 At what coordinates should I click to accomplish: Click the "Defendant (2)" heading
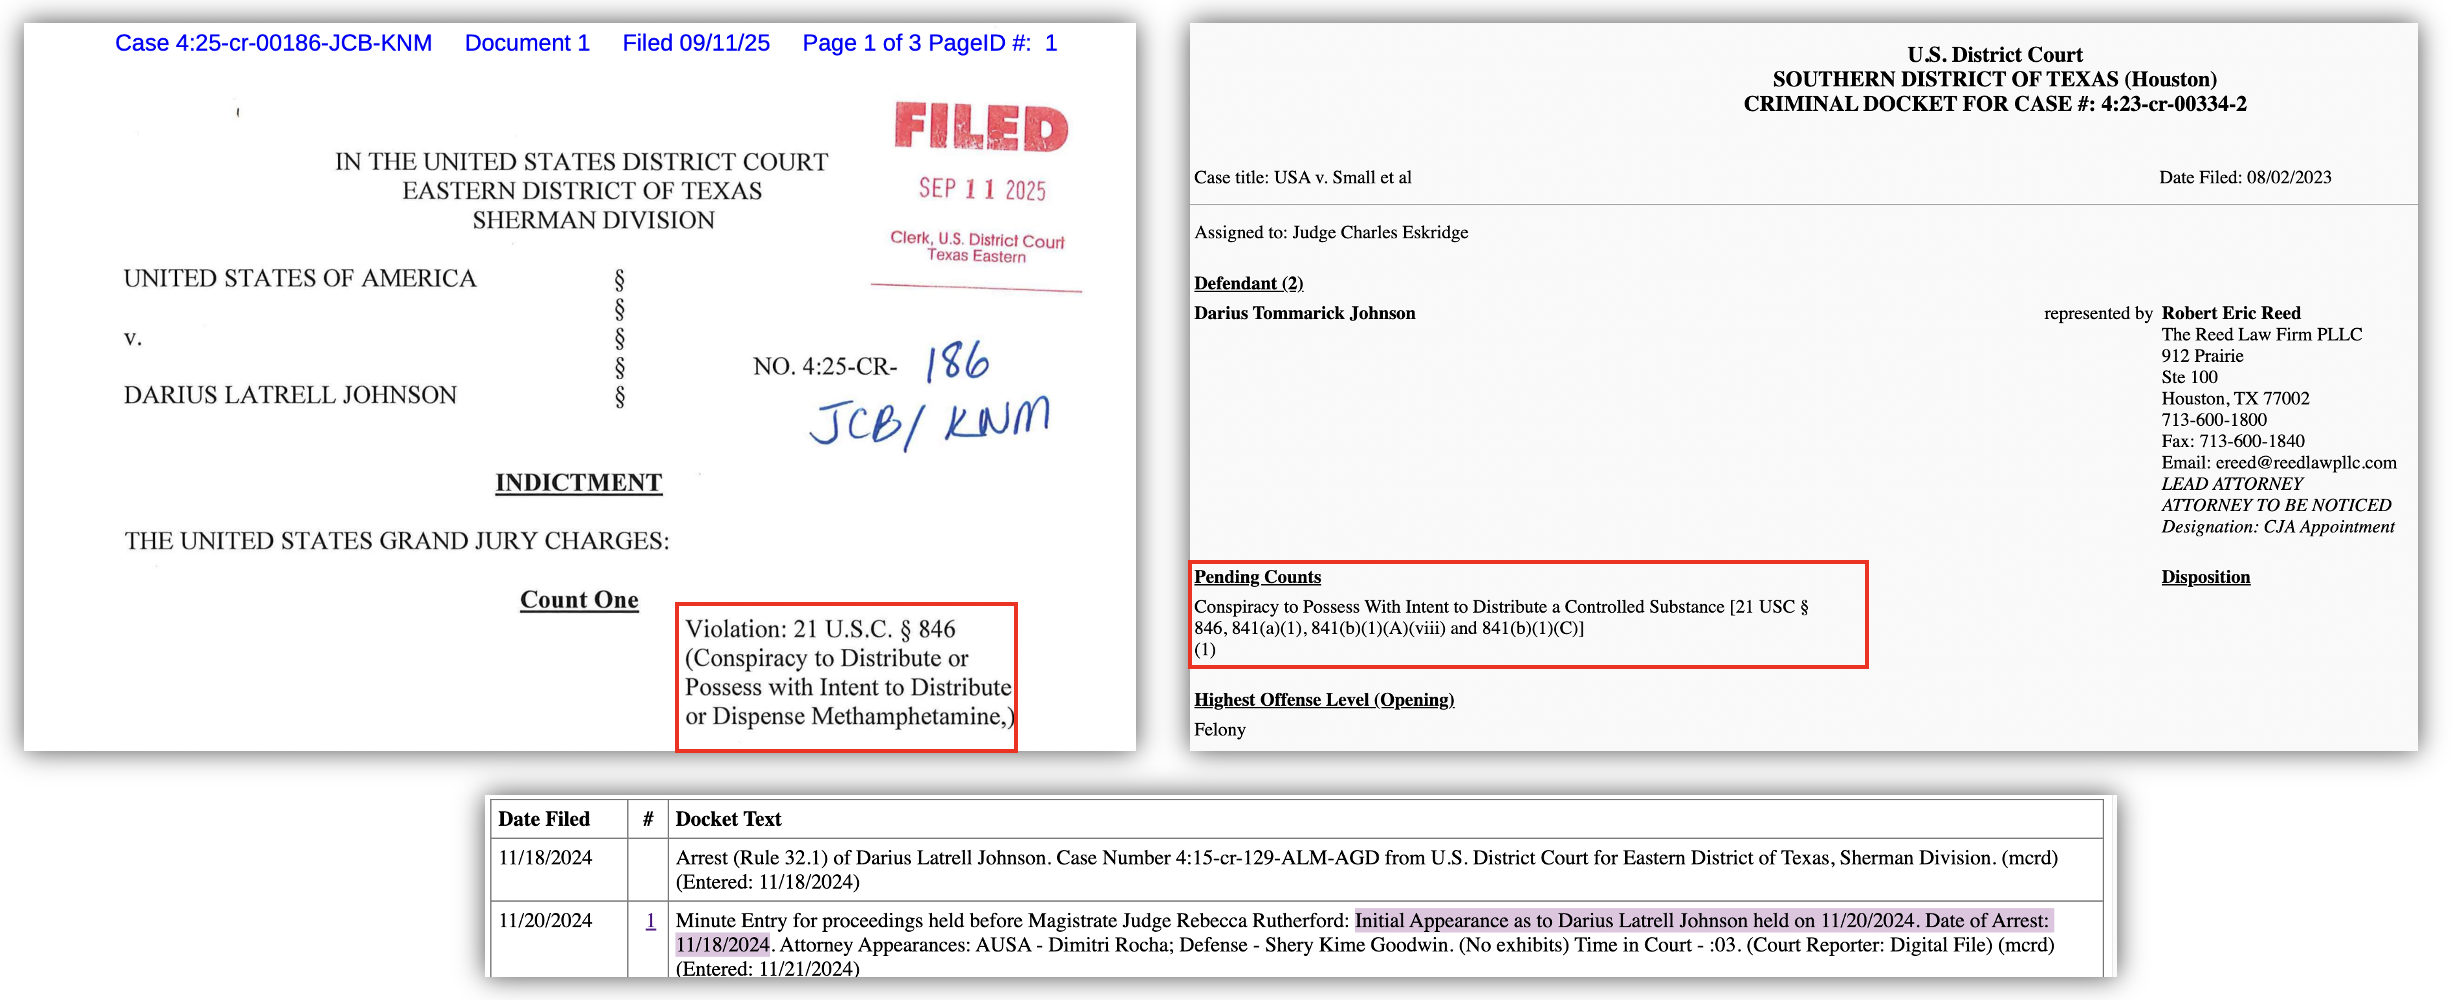[x=1248, y=283]
